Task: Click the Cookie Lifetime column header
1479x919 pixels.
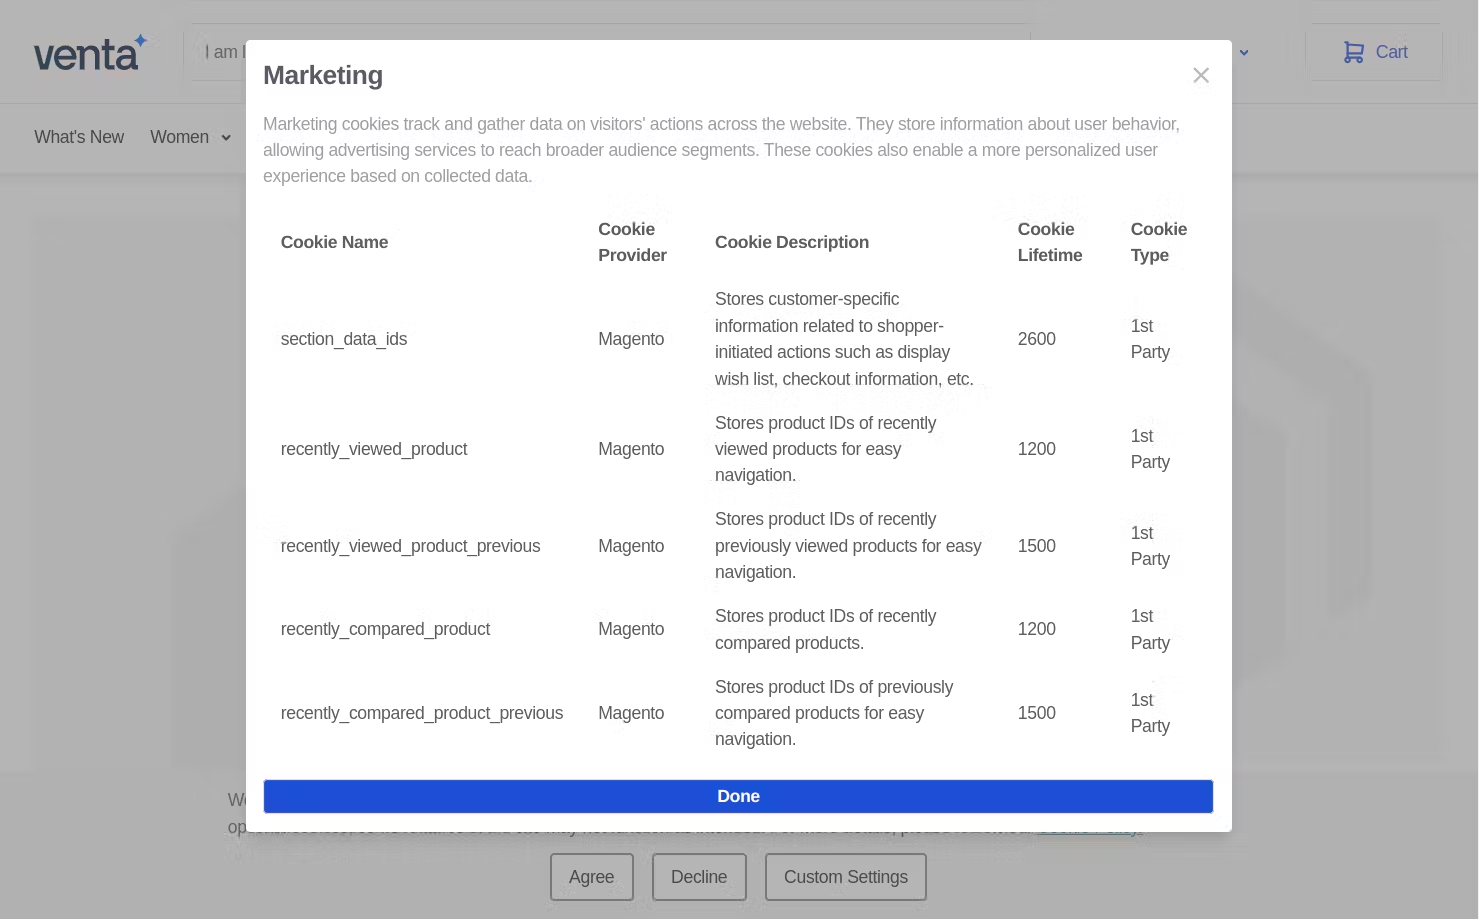Action: 1049,242
